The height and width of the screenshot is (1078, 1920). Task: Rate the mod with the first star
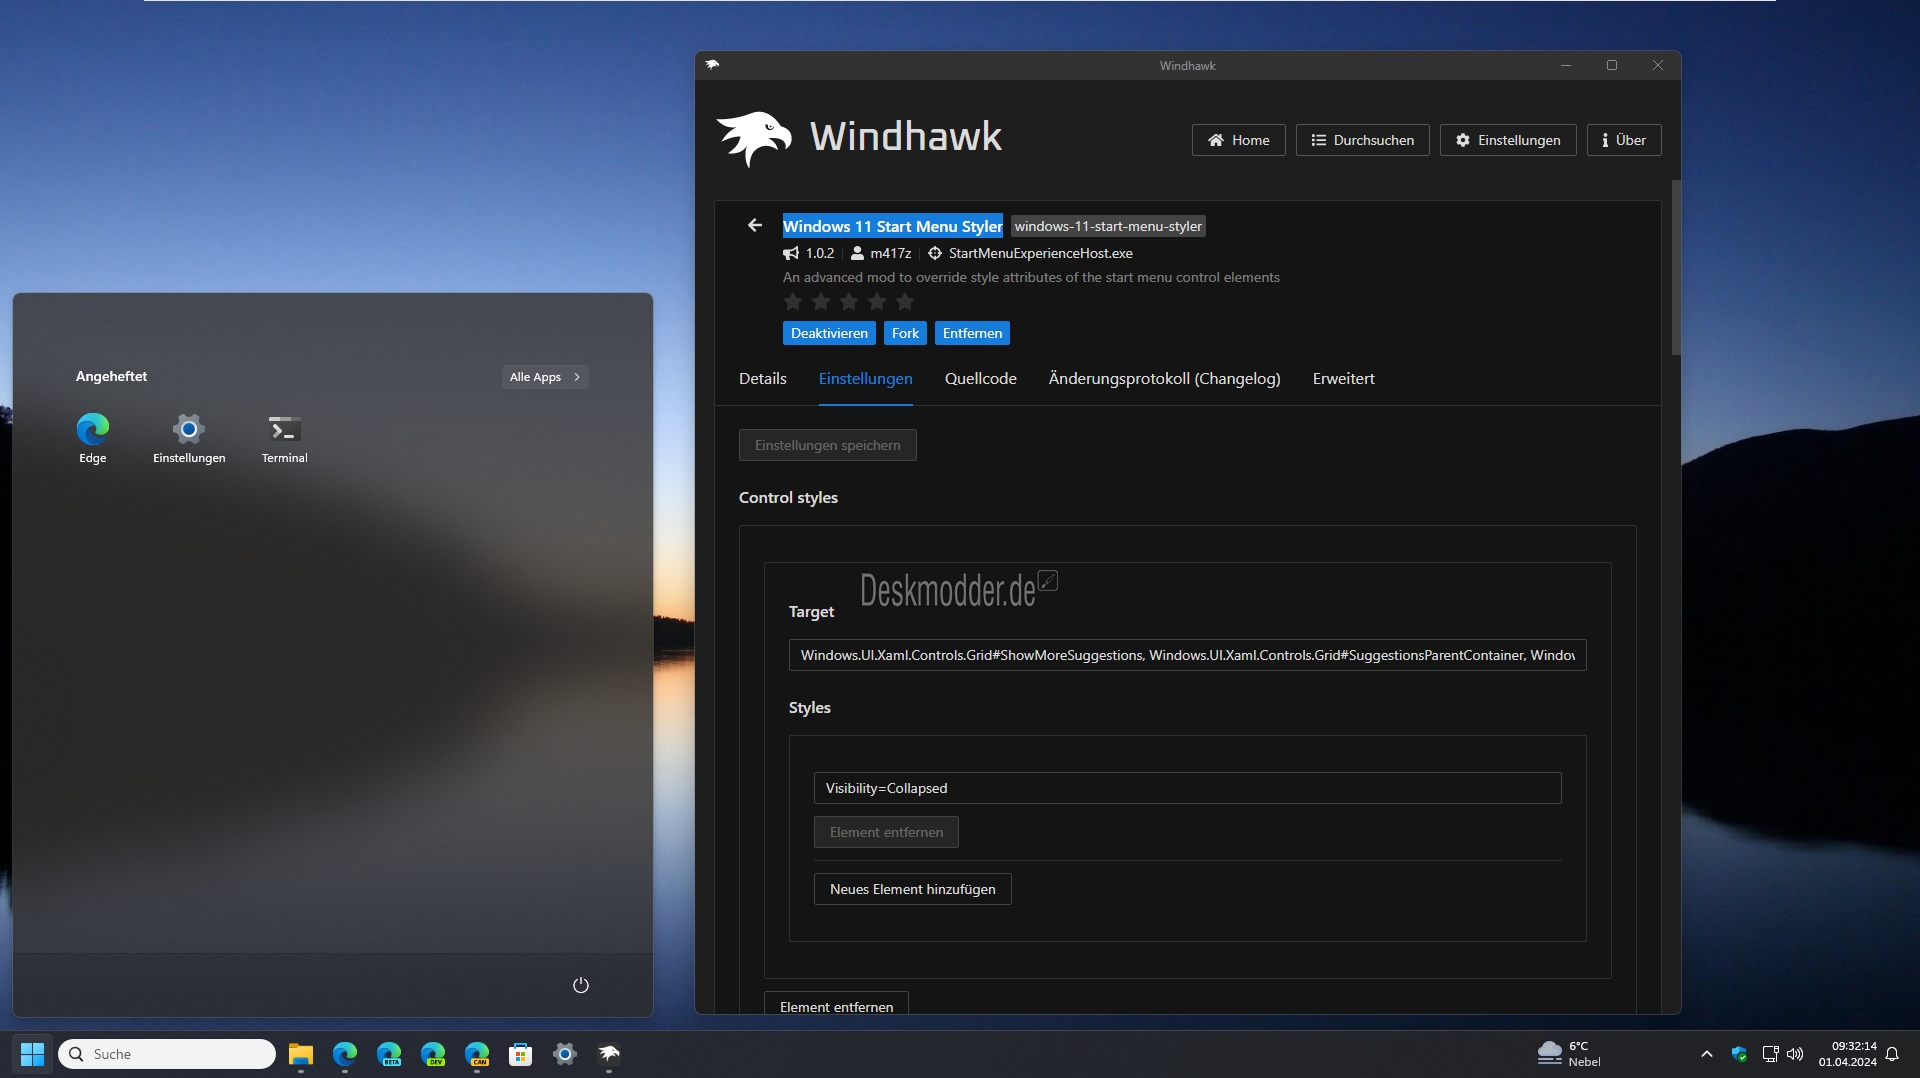793,302
